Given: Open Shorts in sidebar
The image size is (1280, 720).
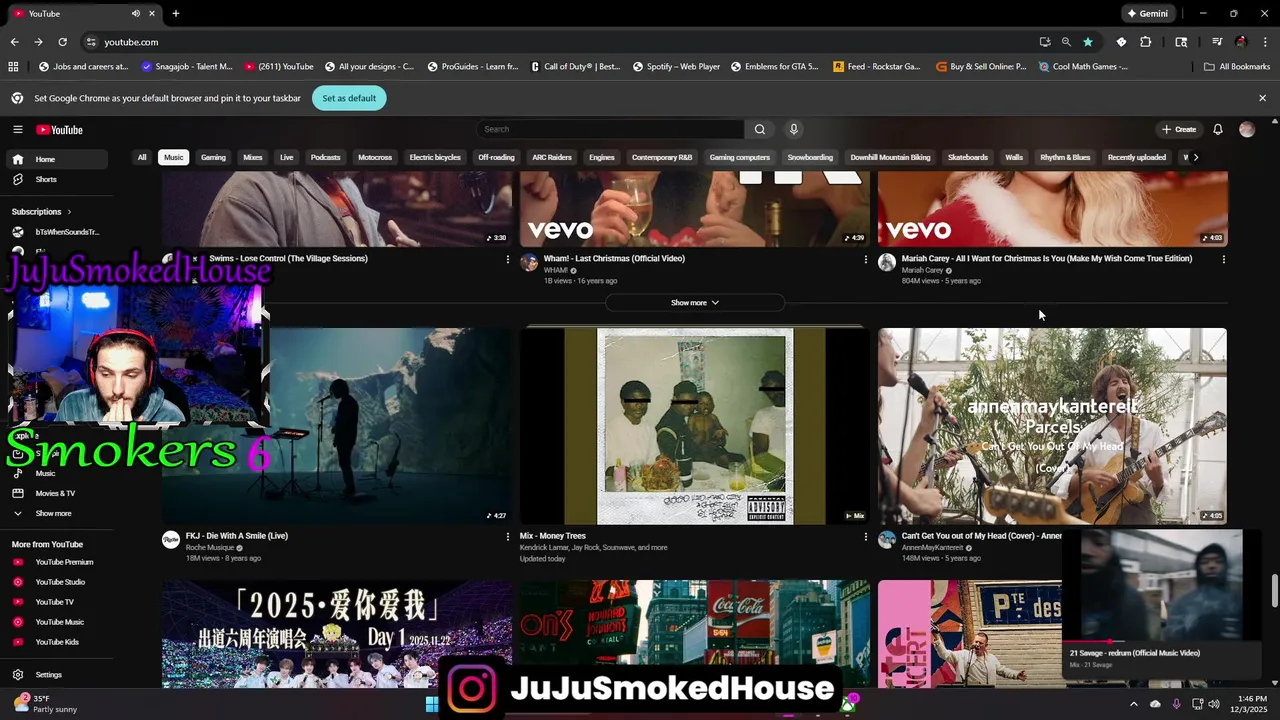Looking at the screenshot, I should 55,179.
